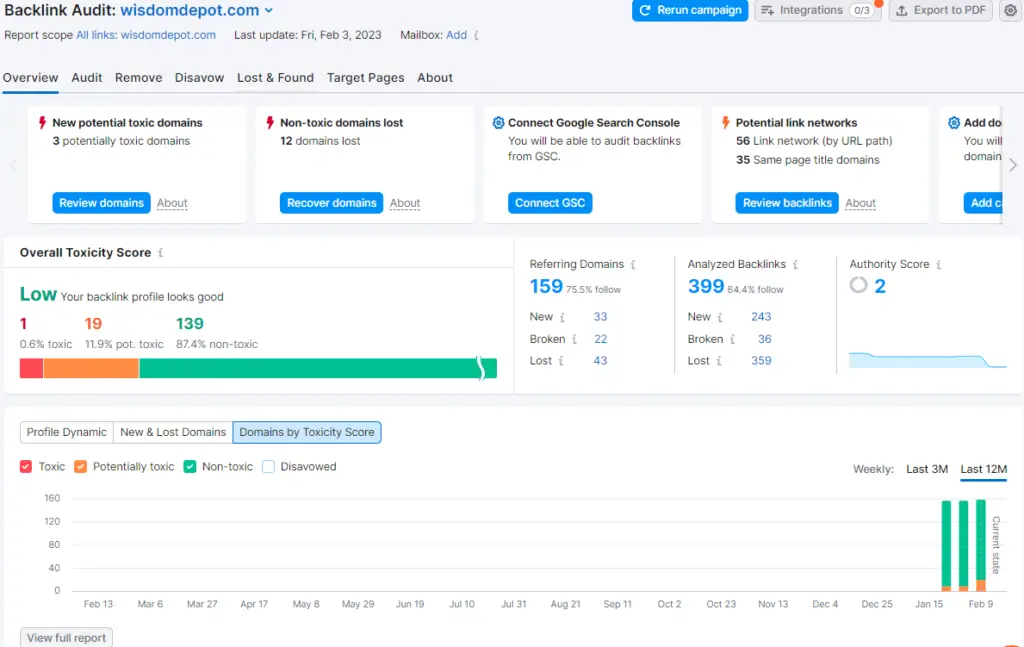The image size is (1024, 647).
Task: Open the About tab
Action: point(435,78)
